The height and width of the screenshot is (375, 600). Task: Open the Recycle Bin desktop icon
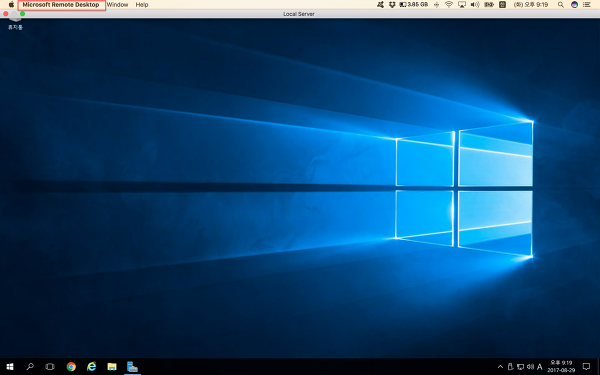point(15,23)
